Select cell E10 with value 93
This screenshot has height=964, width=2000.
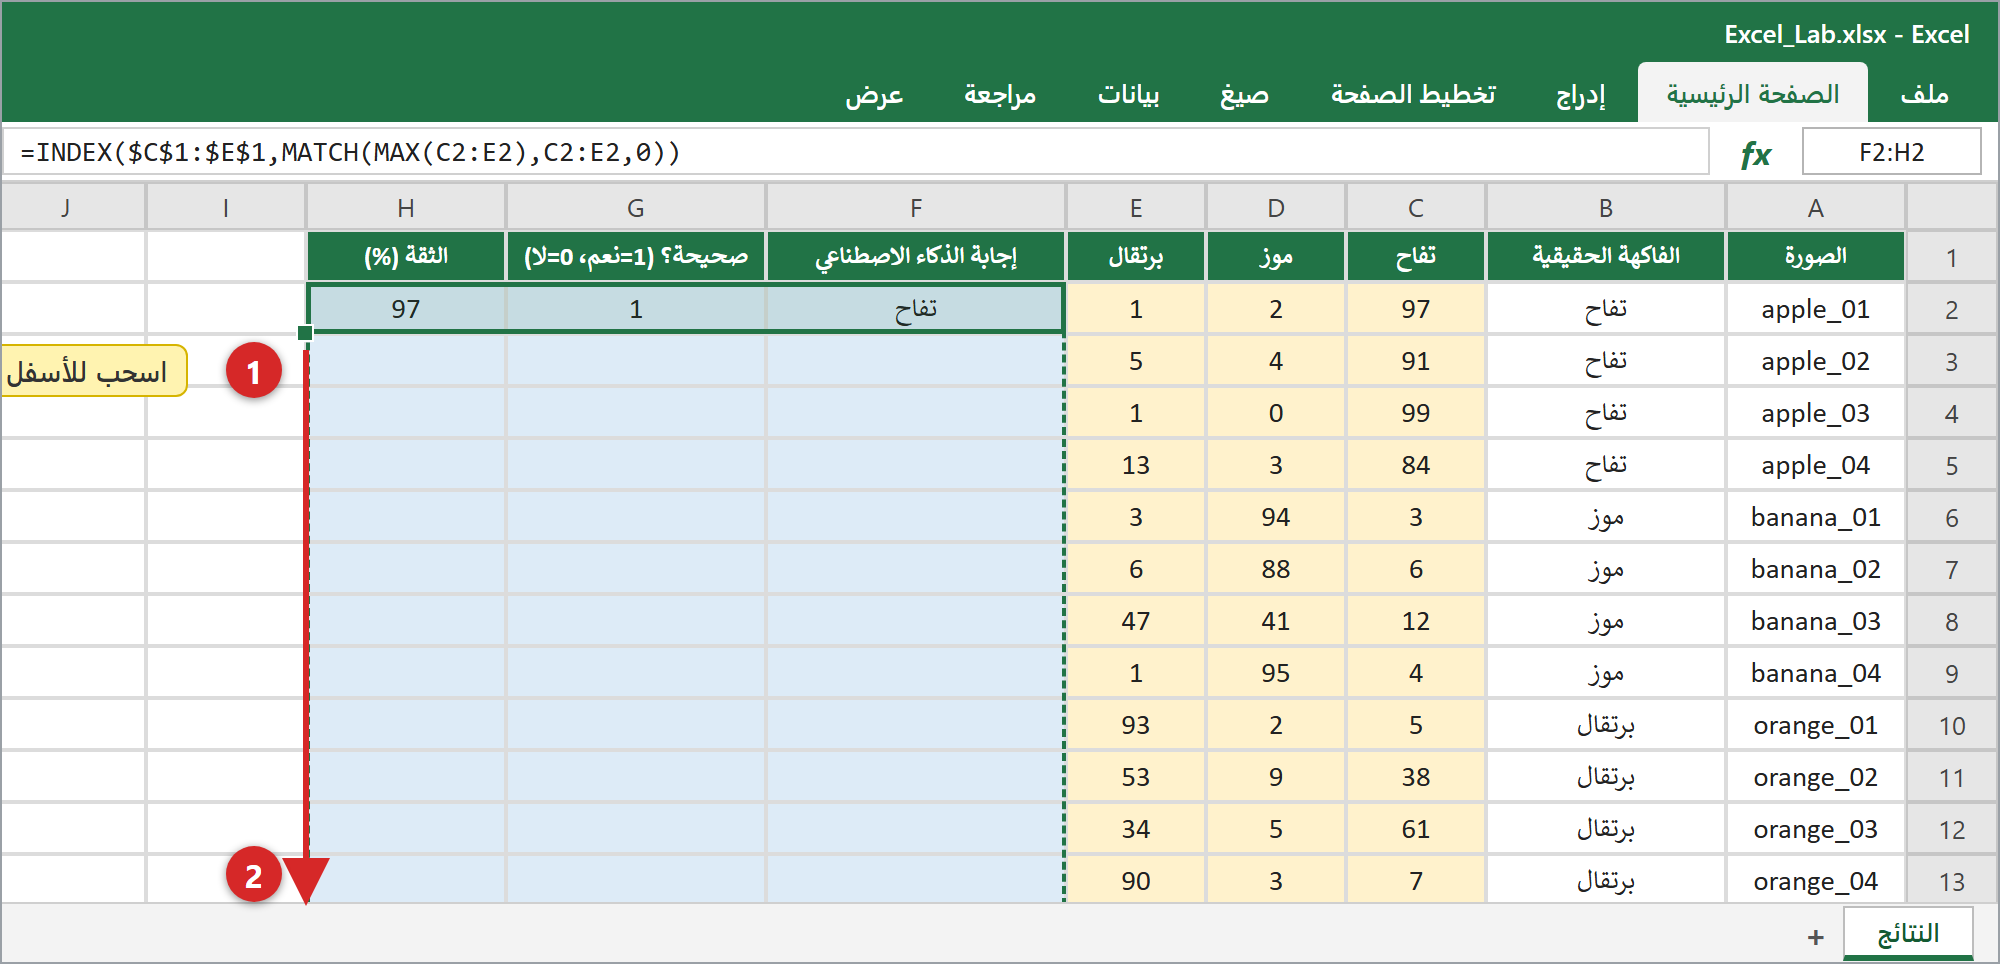(x=1136, y=725)
